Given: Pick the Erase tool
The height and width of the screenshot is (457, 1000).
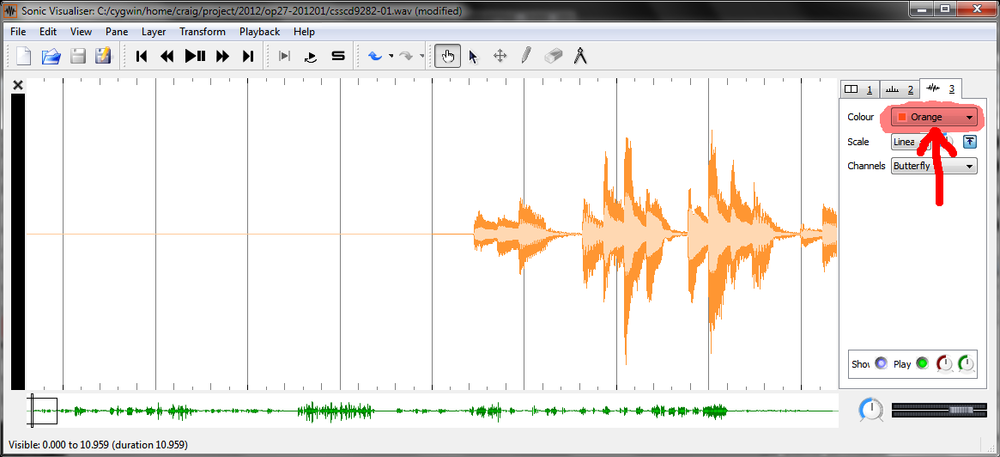Looking at the screenshot, I should coord(554,57).
